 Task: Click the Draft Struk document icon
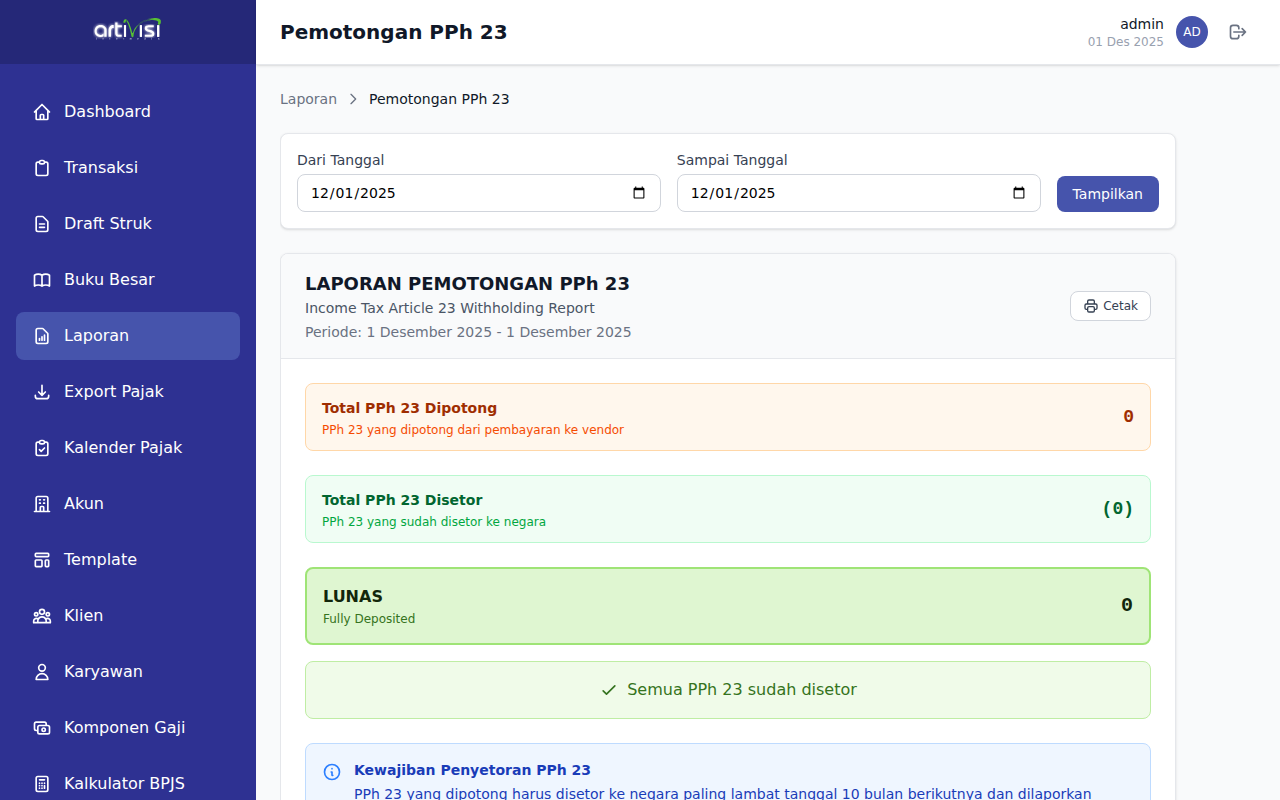(42, 224)
